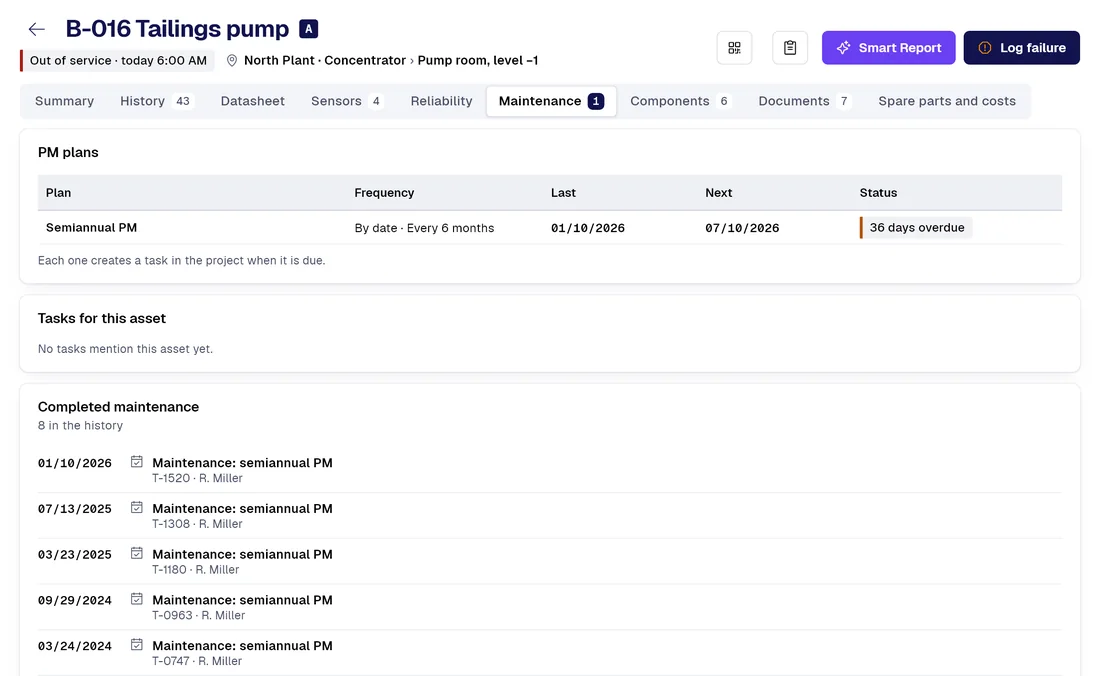The height and width of the screenshot is (676, 1100).
Task: Click the Tasks for this asset heading
Action: click(x=102, y=318)
